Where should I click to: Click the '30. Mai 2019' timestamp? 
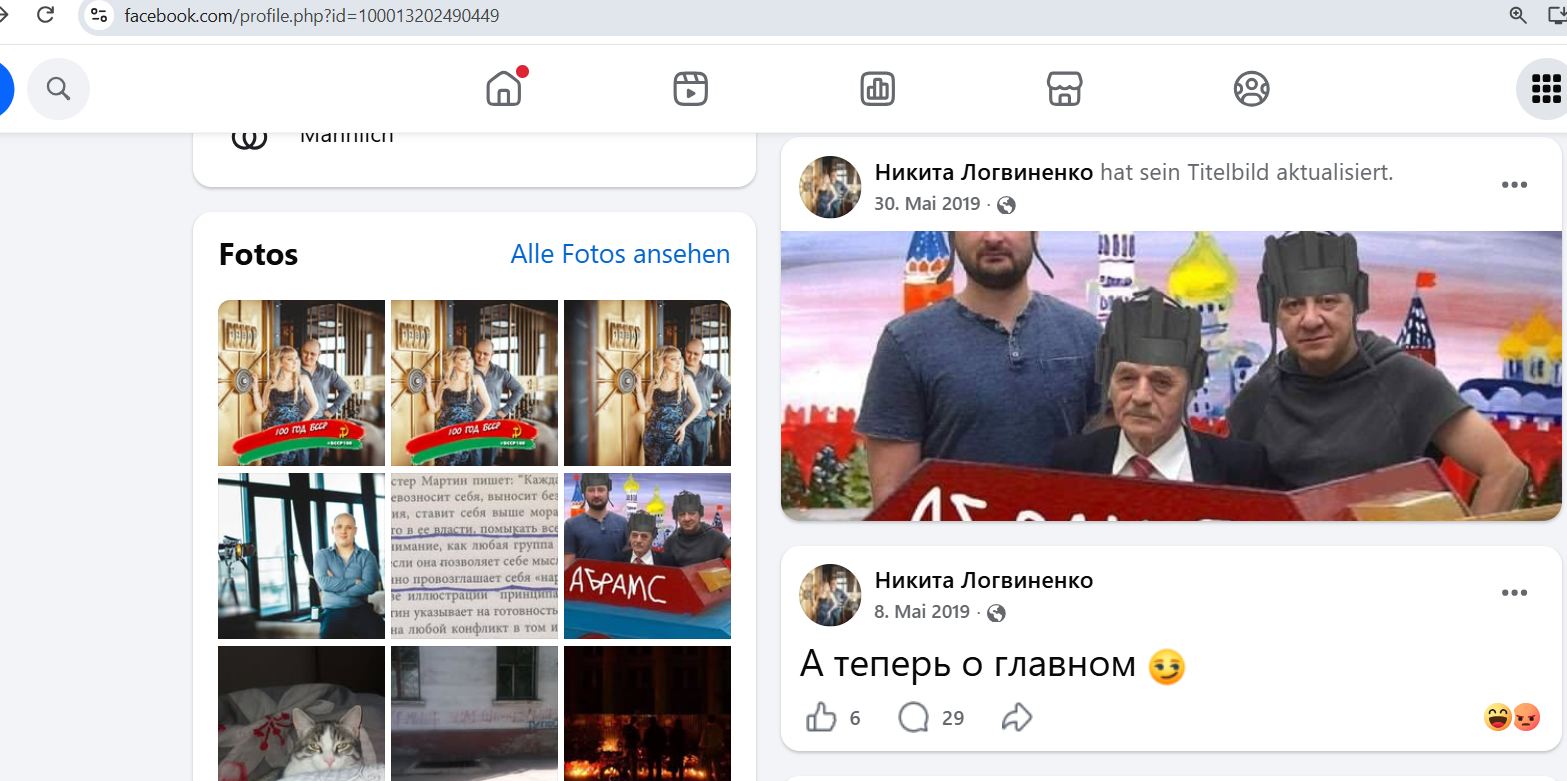(927, 204)
